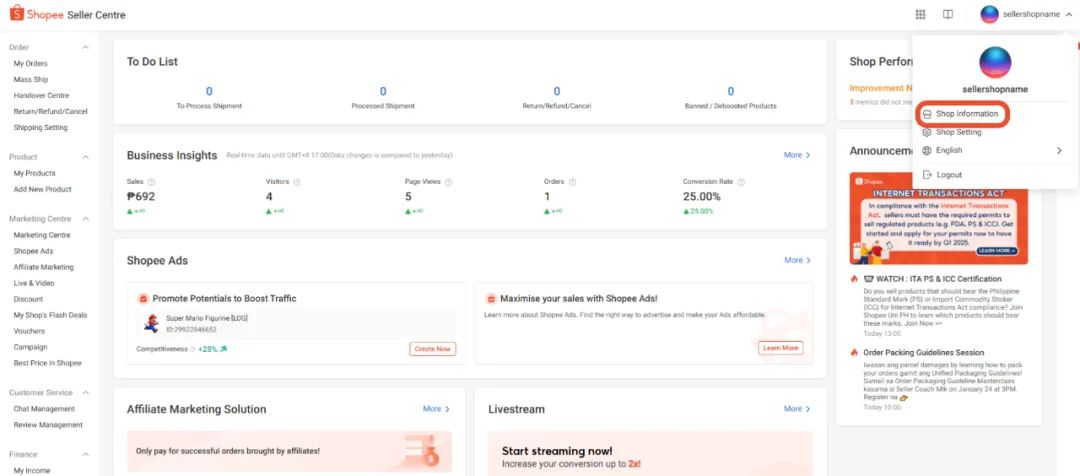The height and width of the screenshot is (476, 1080).
Task: Click the Conversion Rate info help icon
Action: point(741,182)
